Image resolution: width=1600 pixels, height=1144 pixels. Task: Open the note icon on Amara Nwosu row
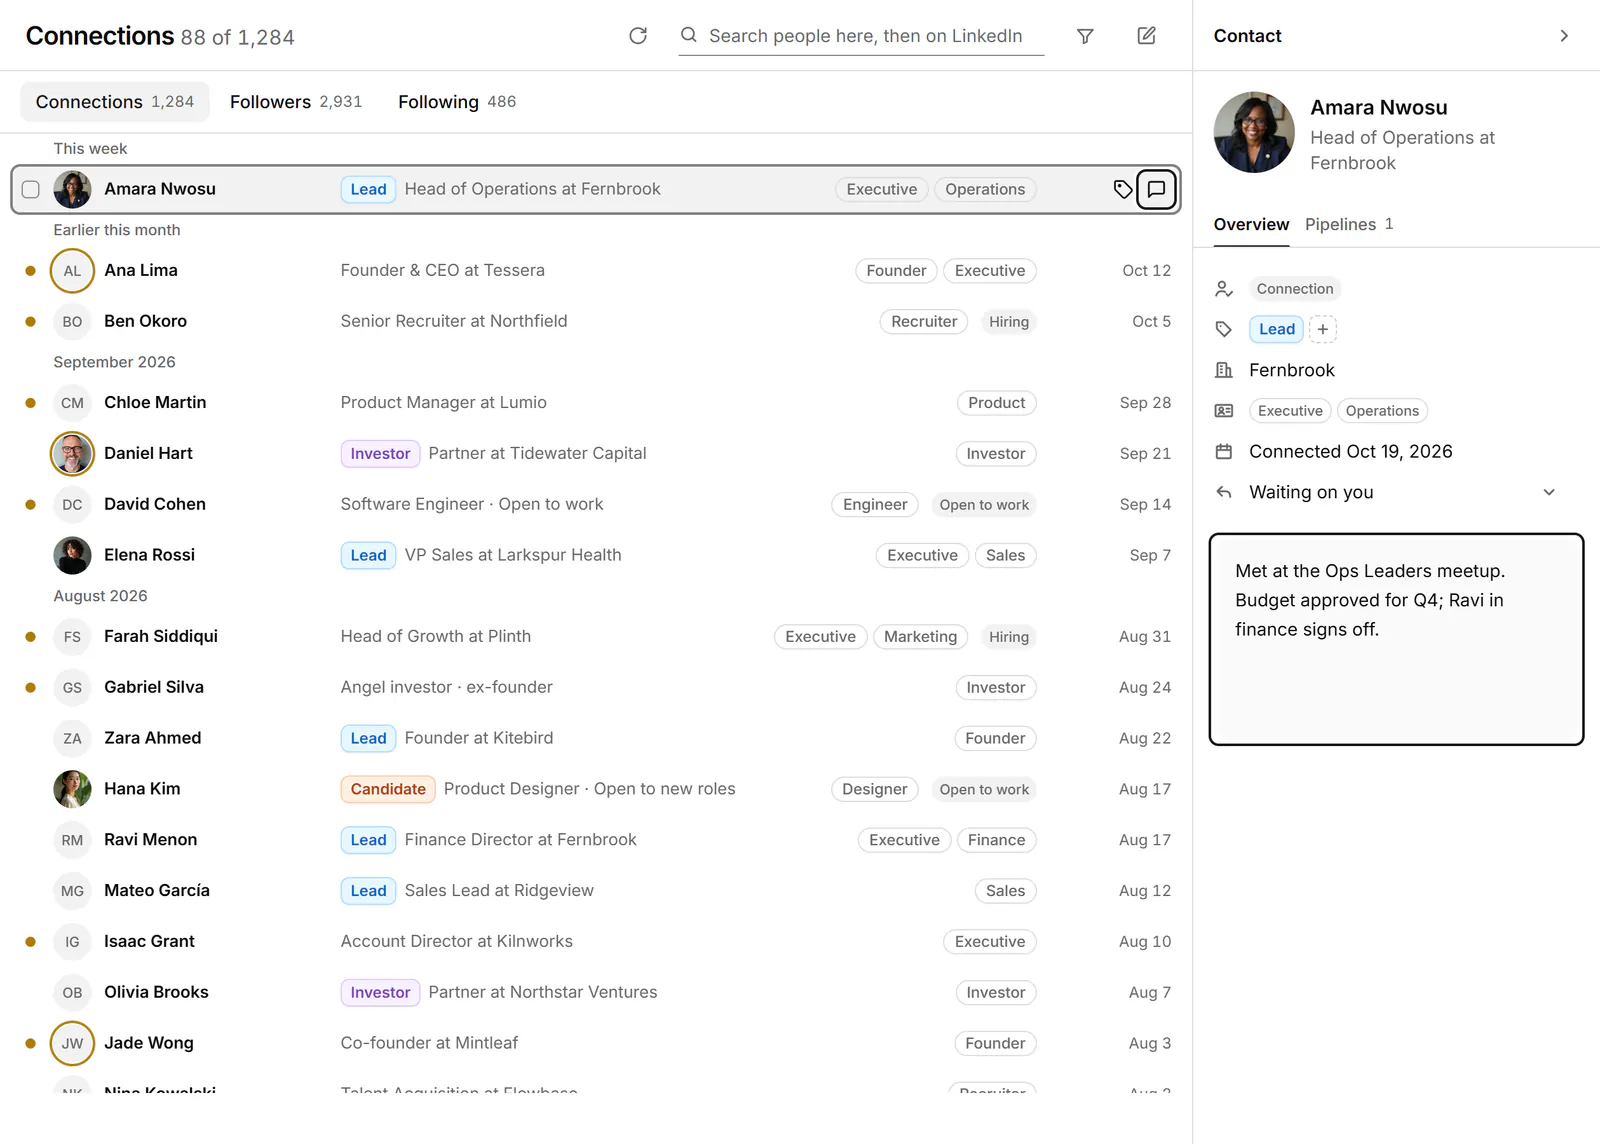point(1156,189)
